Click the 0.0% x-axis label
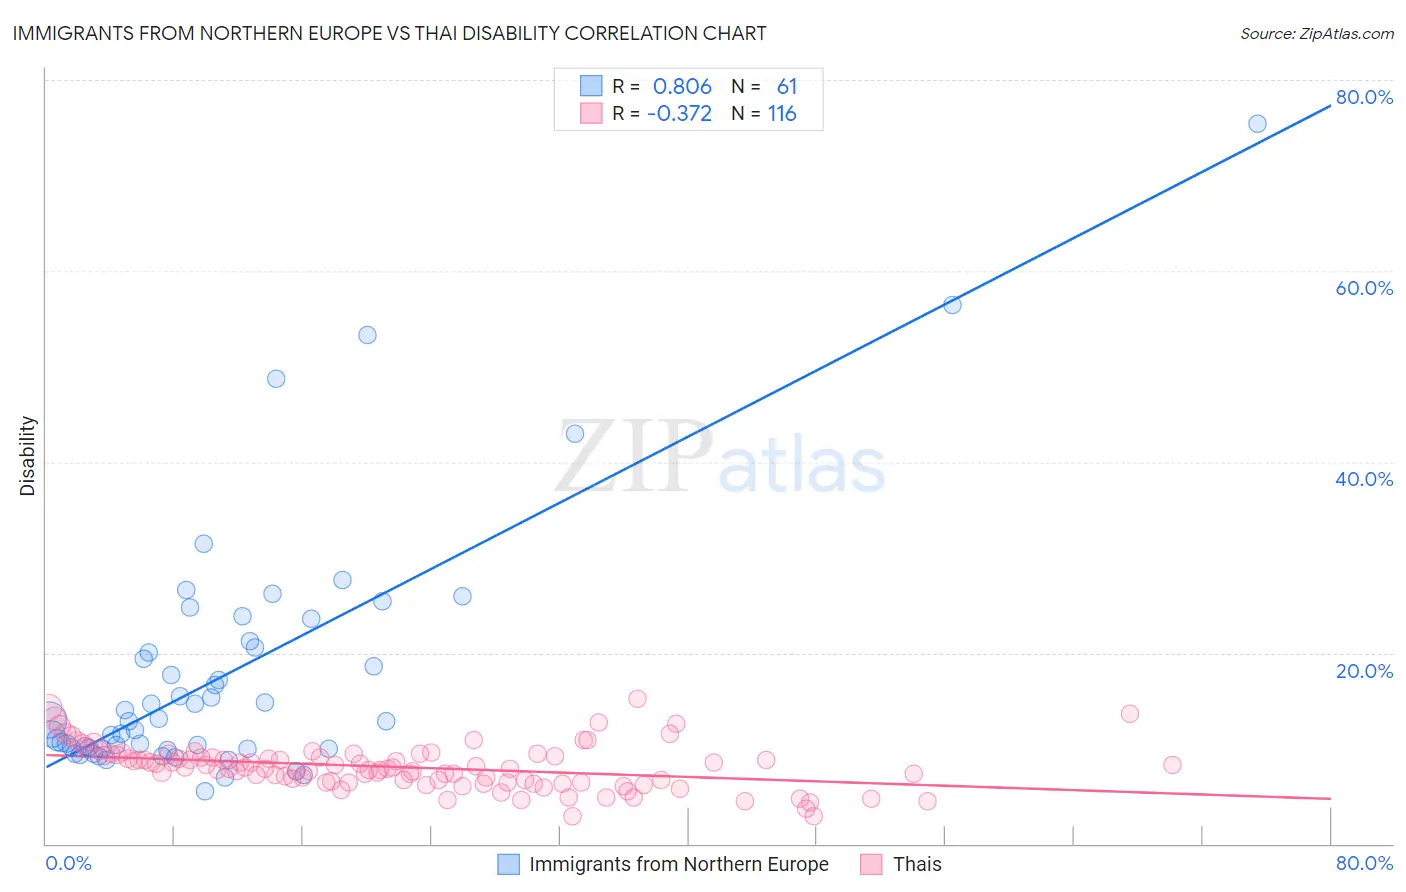Image resolution: width=1406 pixels, height=892 pixels. pyautogui.click(x=68, y=863)
